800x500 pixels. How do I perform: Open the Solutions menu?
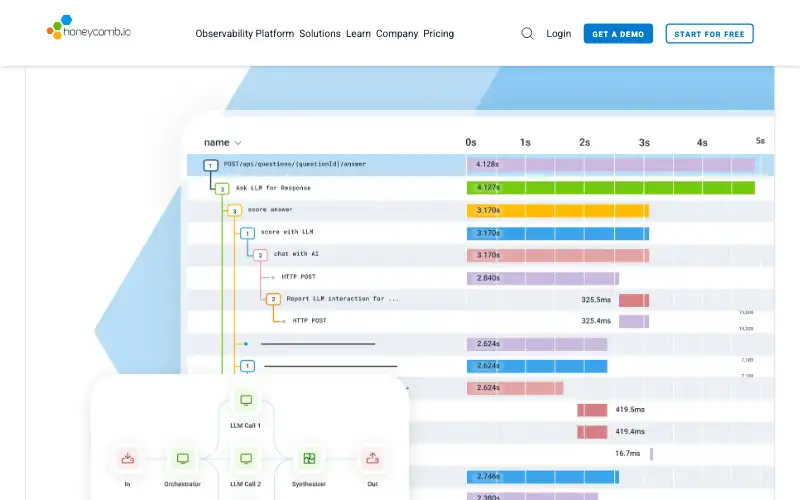point(320,34)
